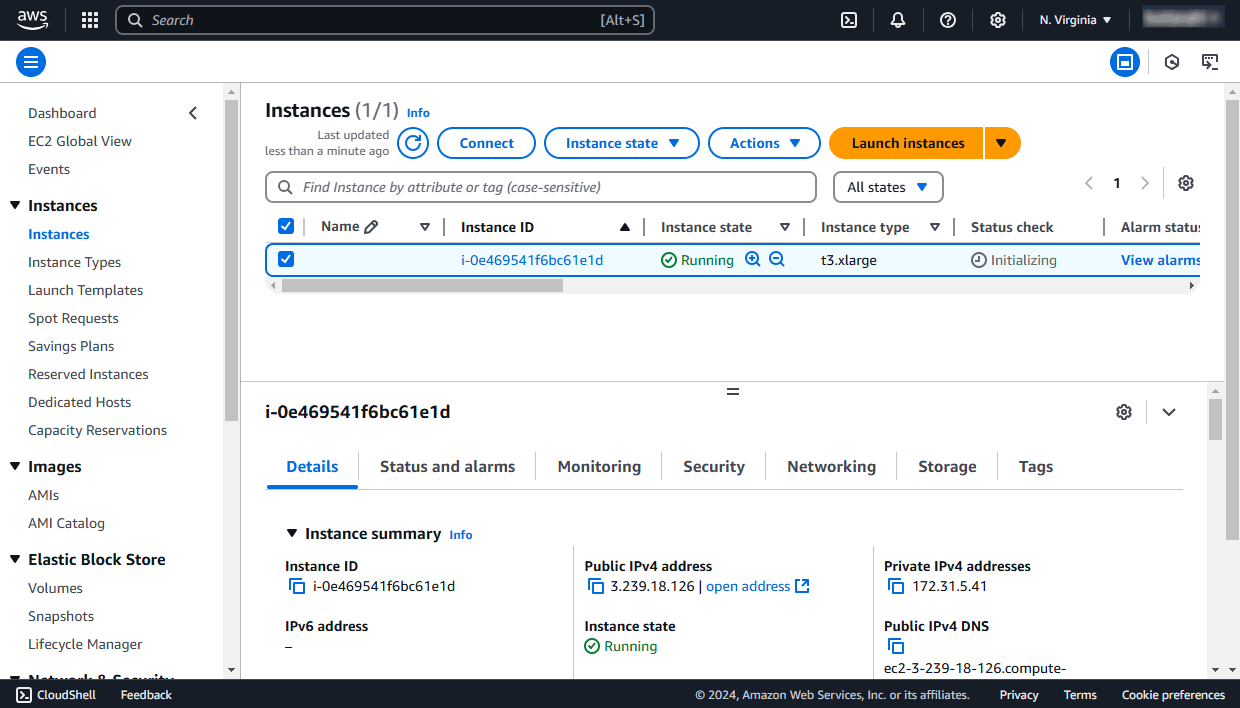The height and width of the screenshot is (708, 1240).
Task: Copy the Instance ID in the summary
Action: [x=297, y=586]
